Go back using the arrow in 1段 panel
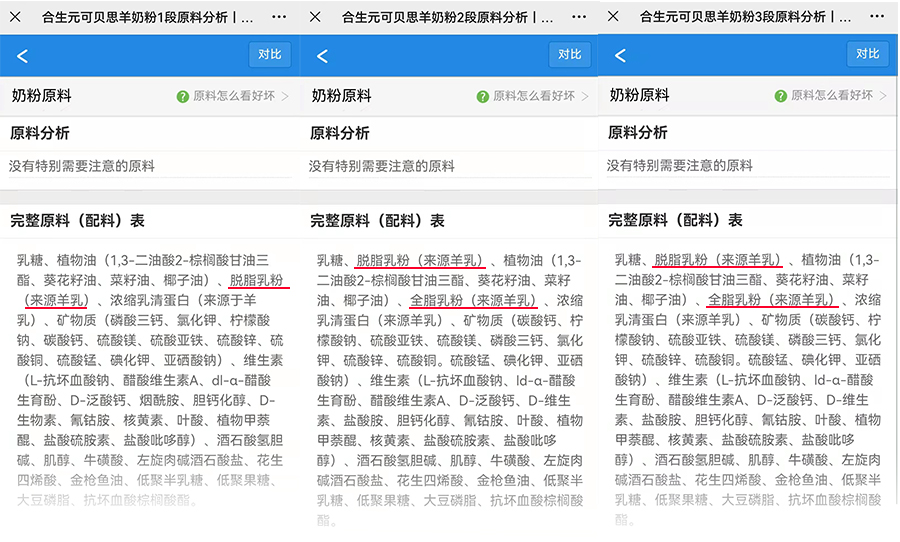This screenshot has height=542, width=900. tap(22, 56)
